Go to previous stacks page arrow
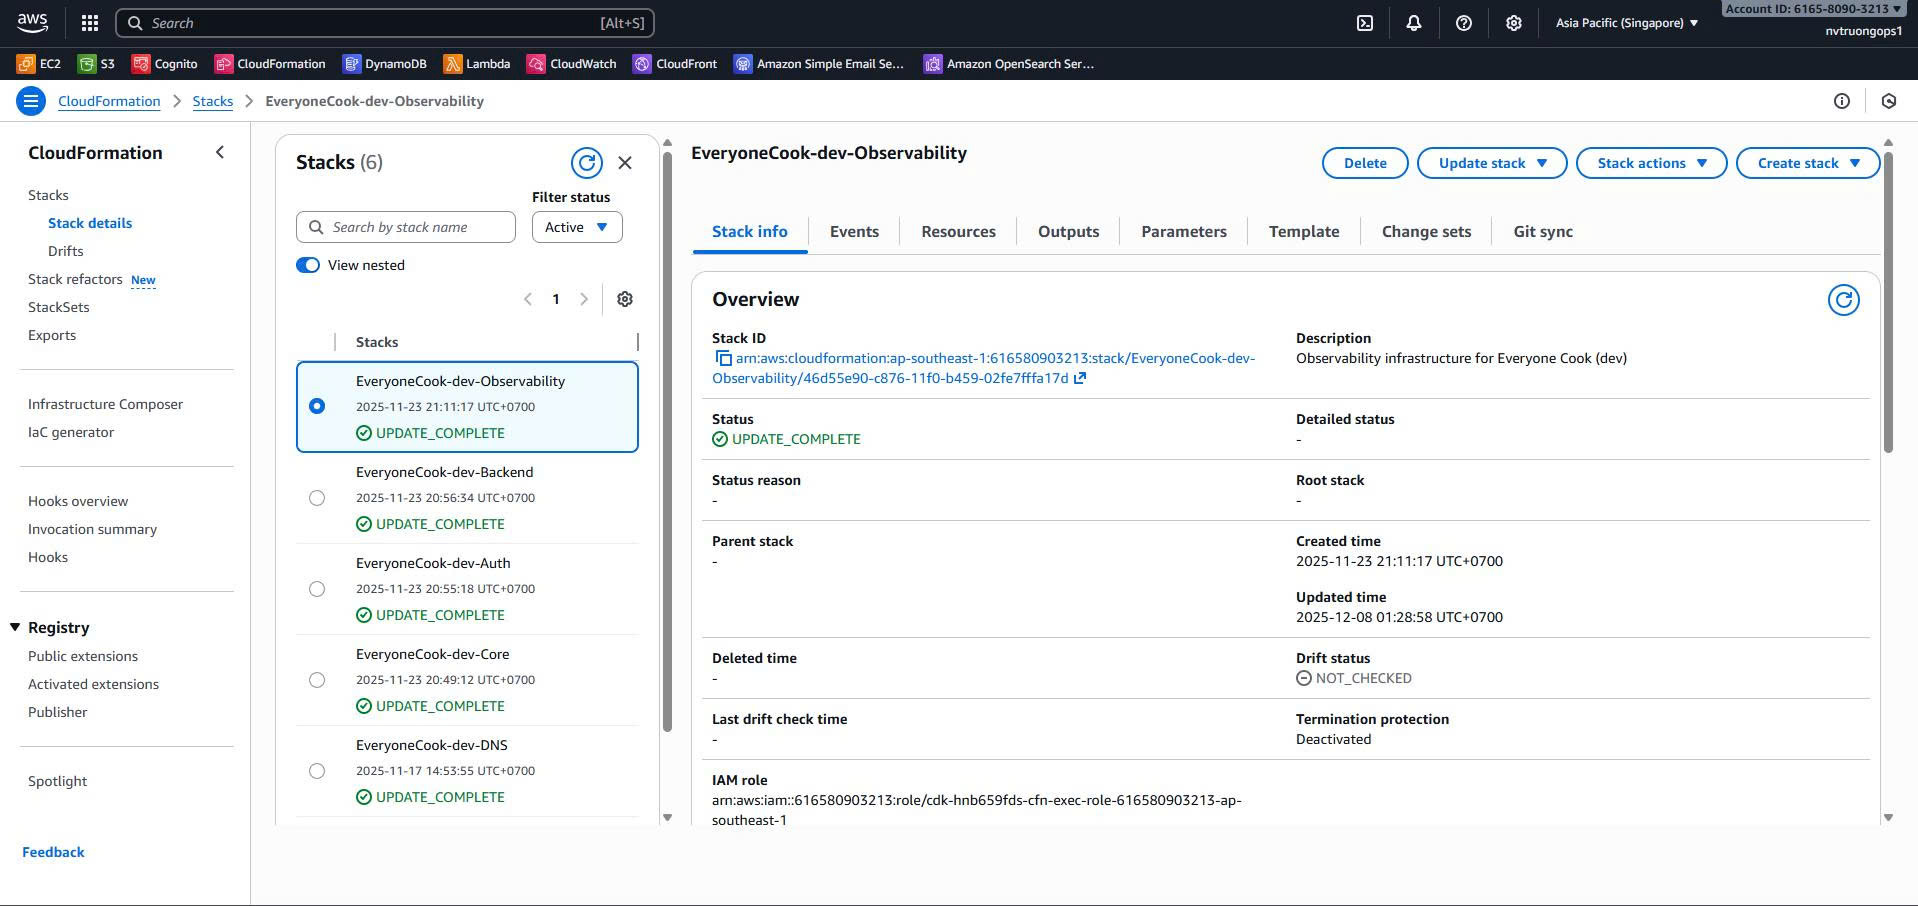The height and width of the screenshot is (906, 1918). [528, 299]
